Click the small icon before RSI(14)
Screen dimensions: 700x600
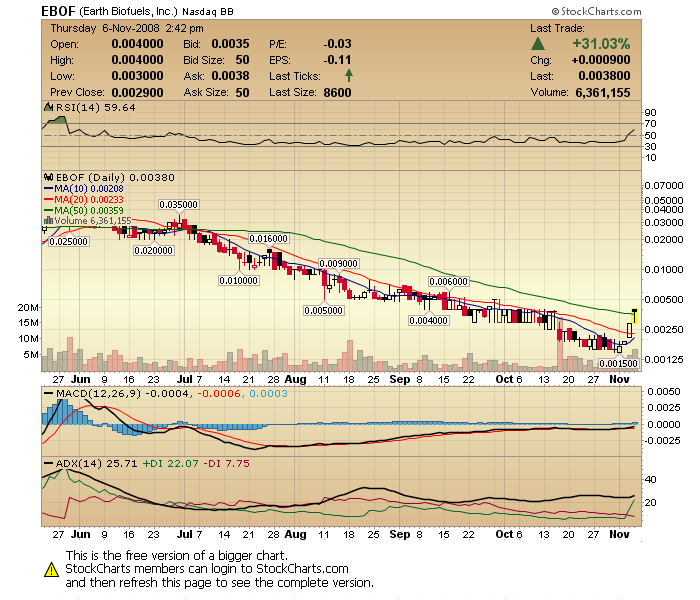(x=48, y=107)
